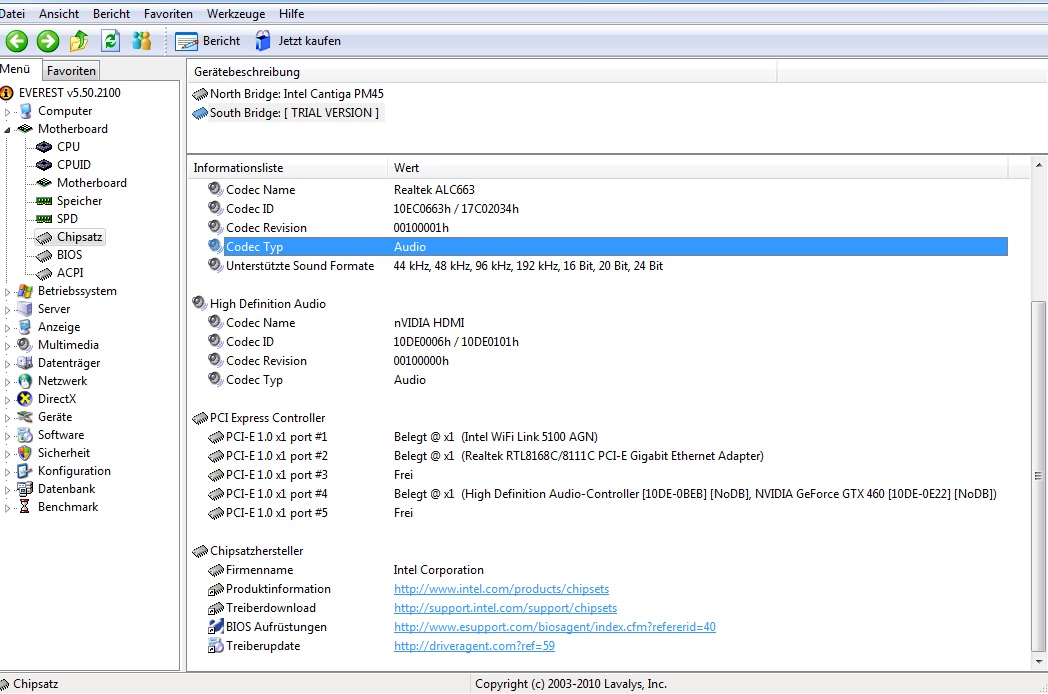Click the Benchmark hourglass icon

click(25, 507)
